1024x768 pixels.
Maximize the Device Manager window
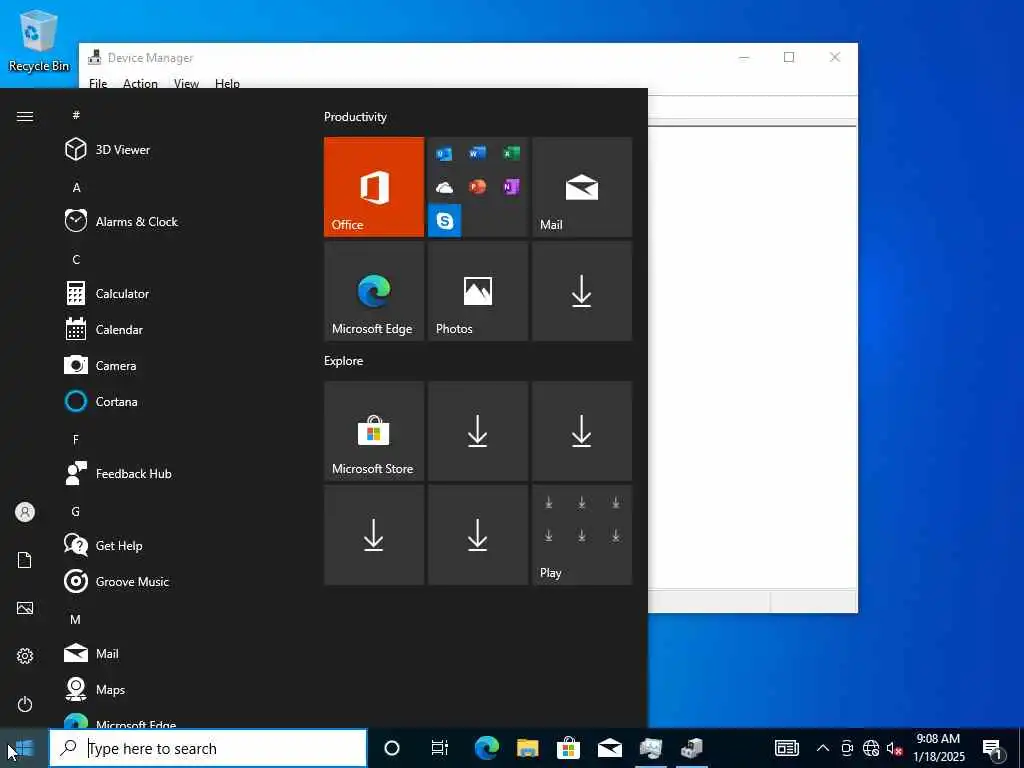click(789, 57)
